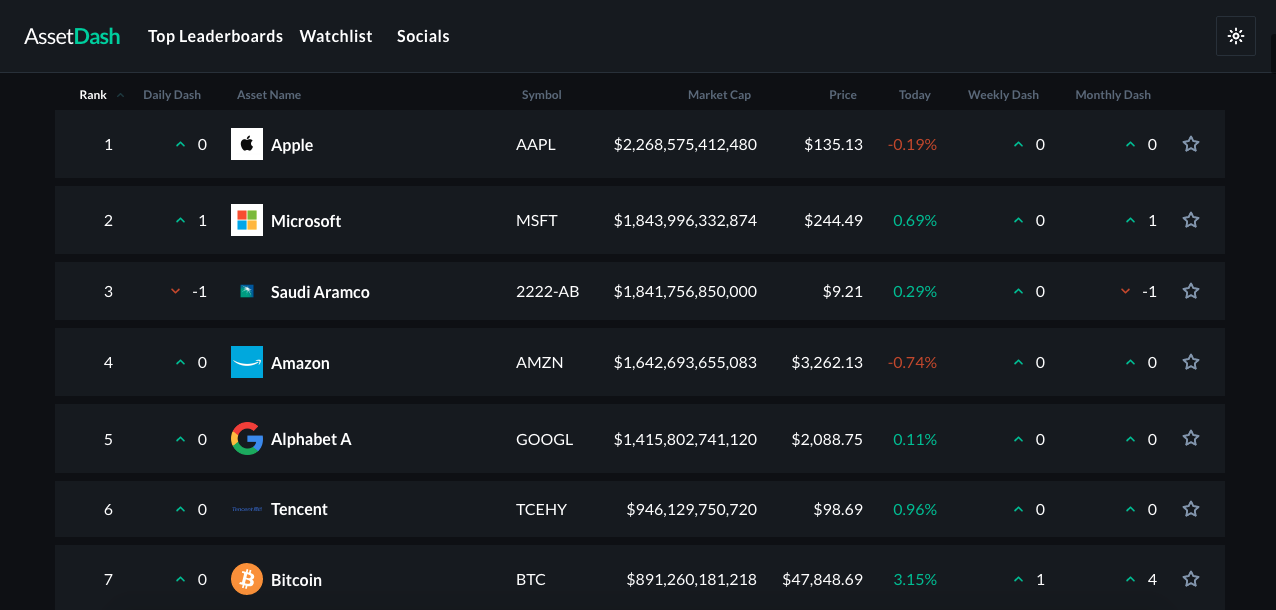Screen dimensions: 1276x610
Task: Click Tencent market cap $946,129,750,720
Action: coord(692,509)
